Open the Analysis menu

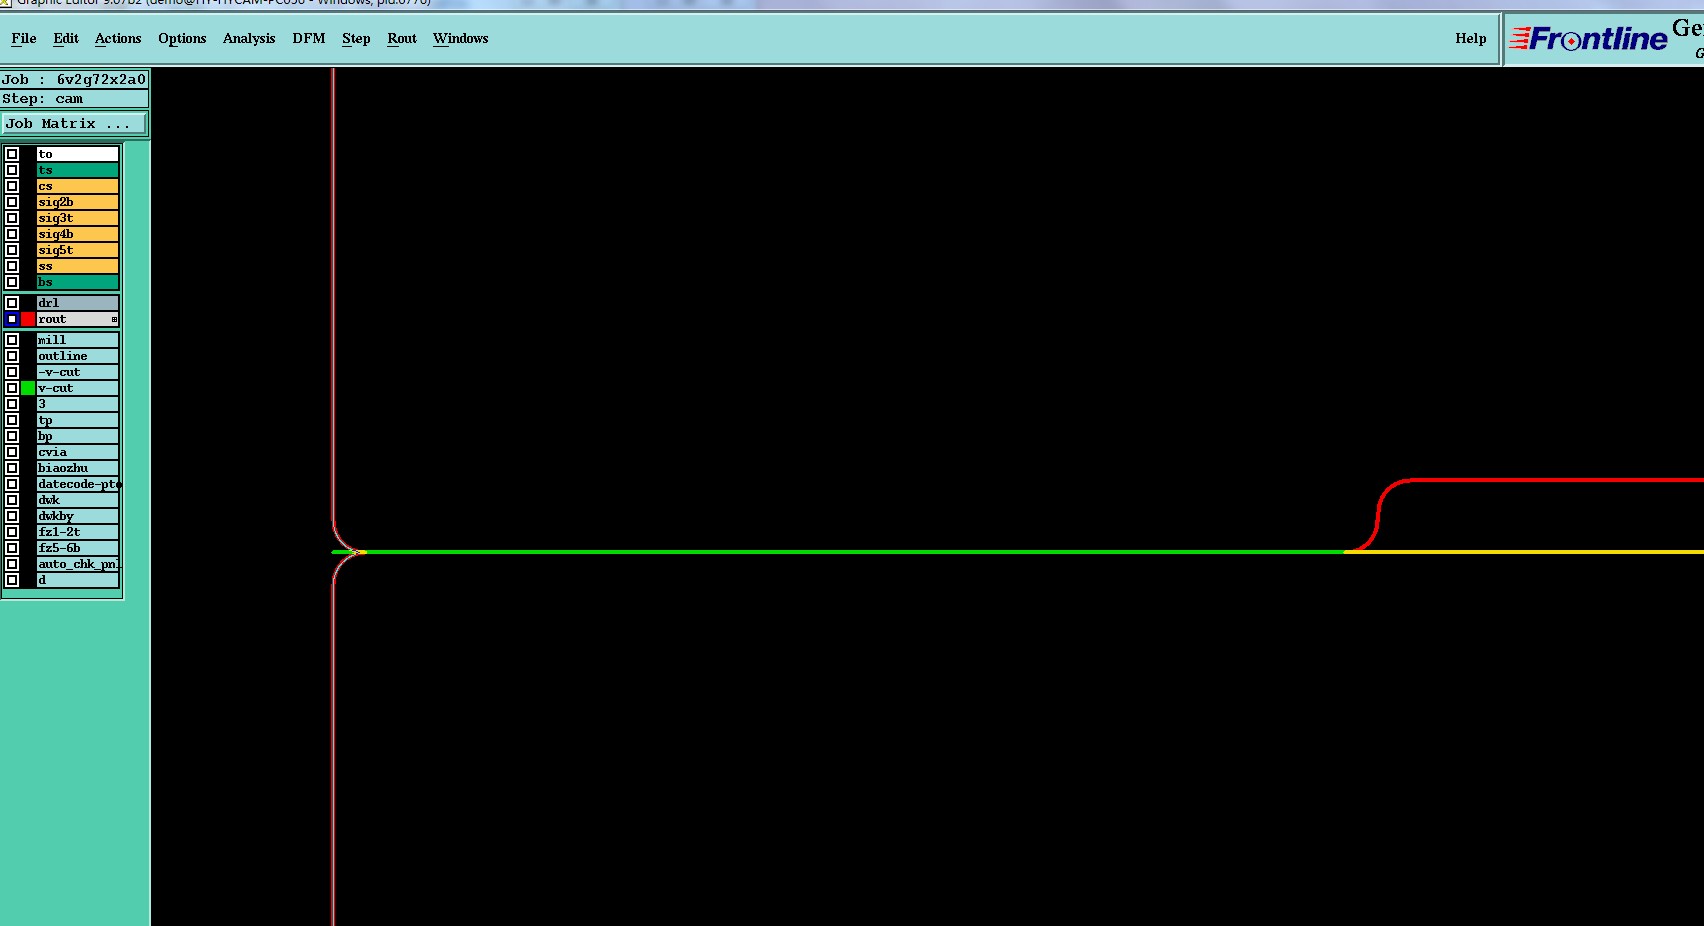(249, 39)
